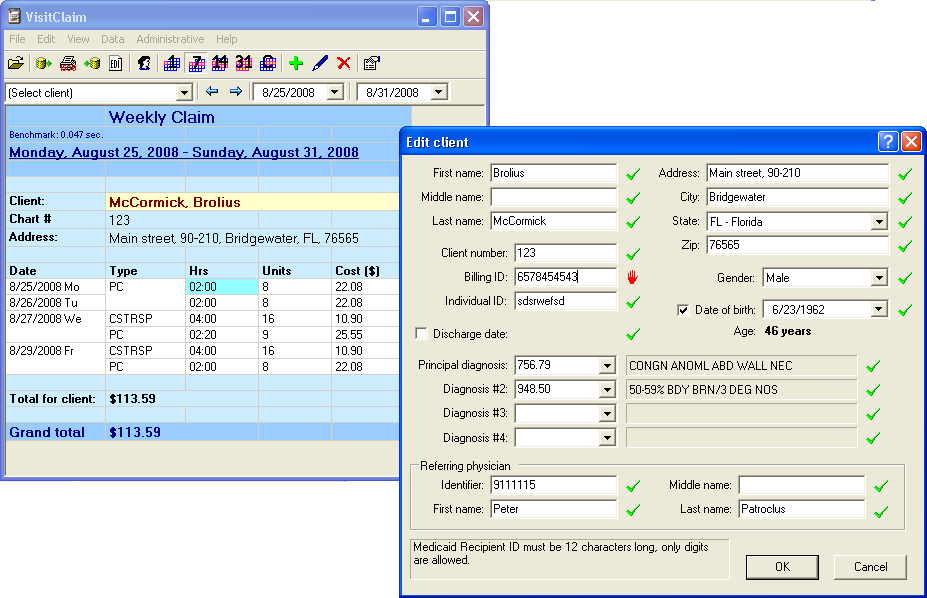Image resolution: width=927 pixels, height=598 pixels.
Task: Open the Select client dropdown
Action: click(183, 93)
